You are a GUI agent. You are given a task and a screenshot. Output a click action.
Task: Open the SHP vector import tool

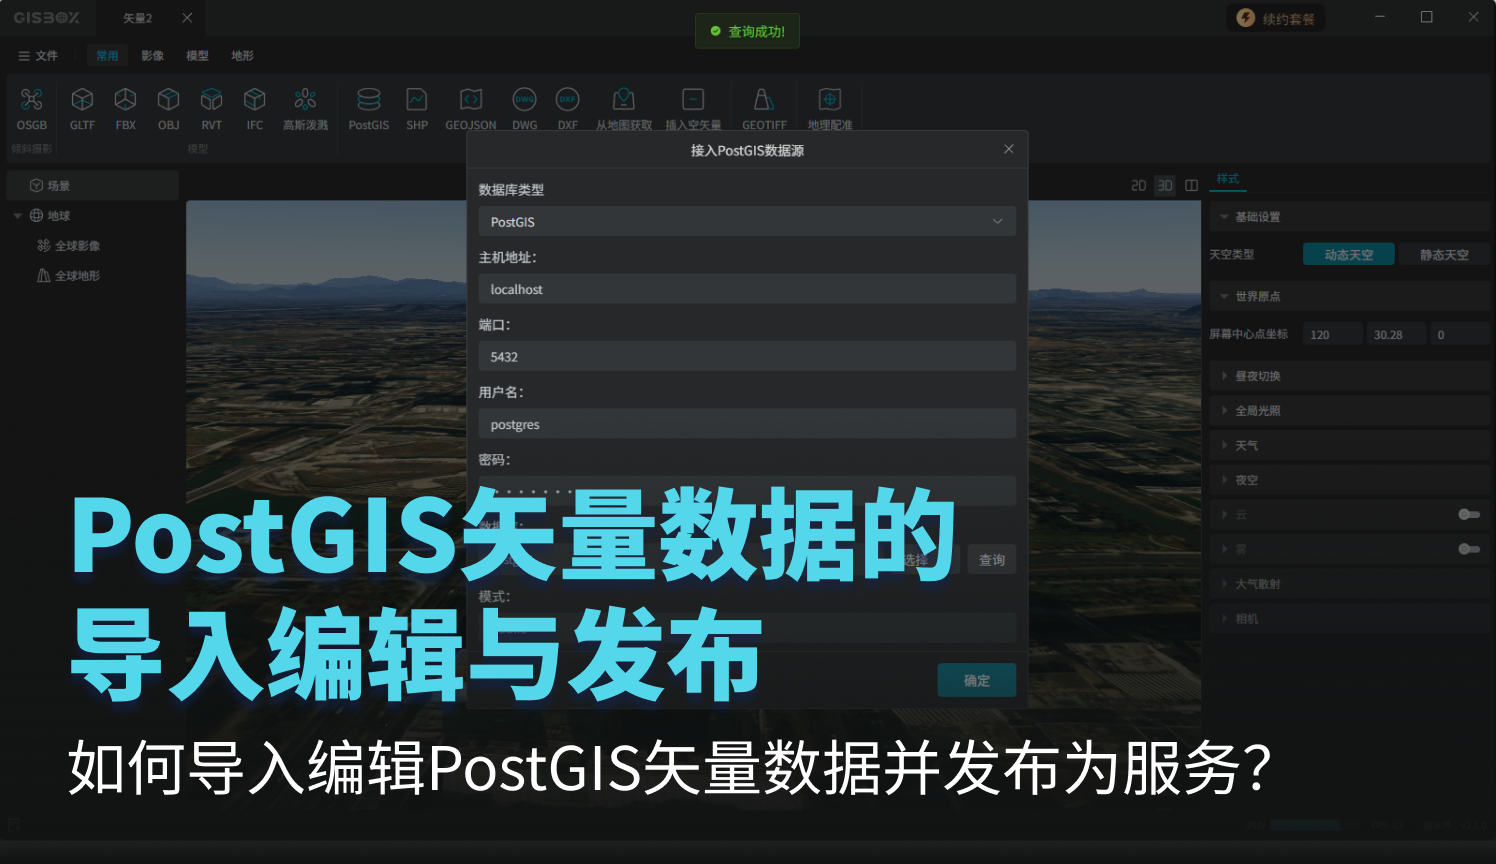[x=417, y=100]
